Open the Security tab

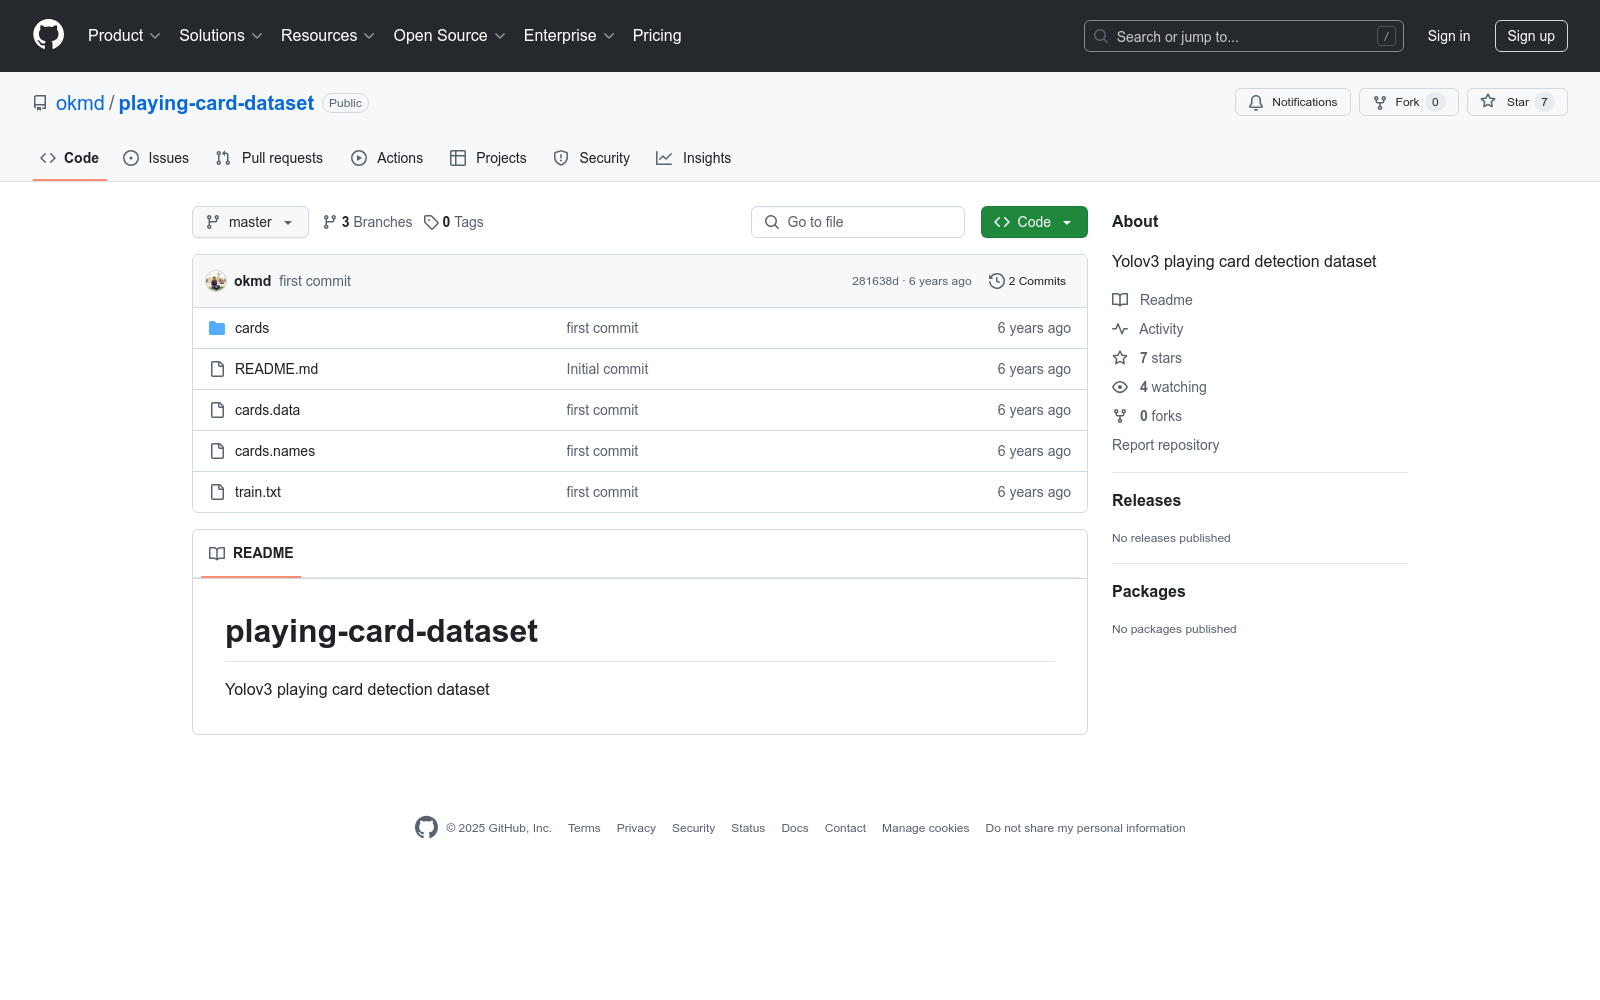pyautogui.click(x=592, y=158)
